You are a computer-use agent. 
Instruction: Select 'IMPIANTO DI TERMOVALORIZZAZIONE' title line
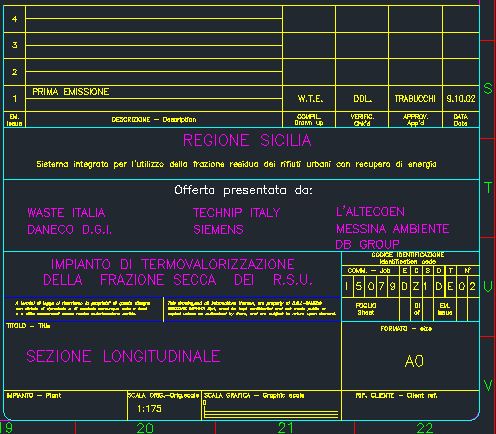[173, 264]
